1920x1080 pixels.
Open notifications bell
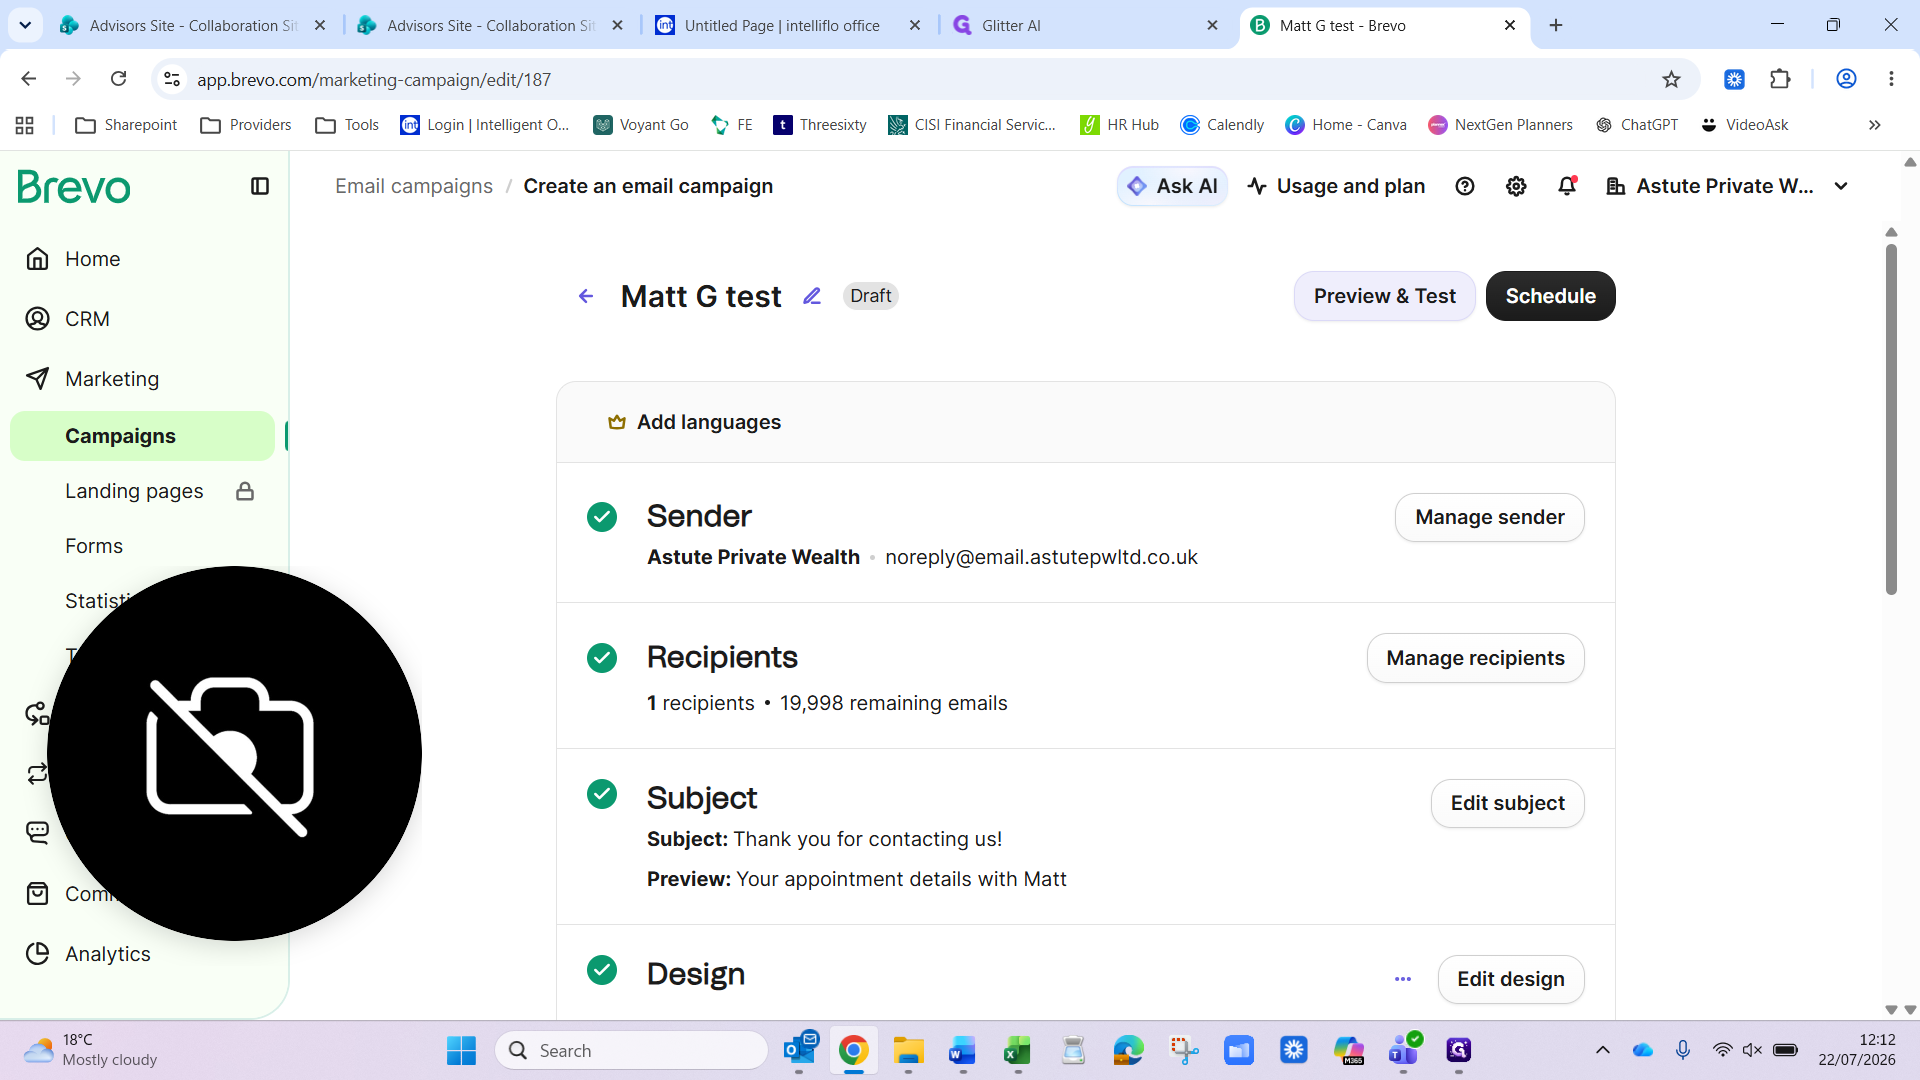pos(1567,186)
